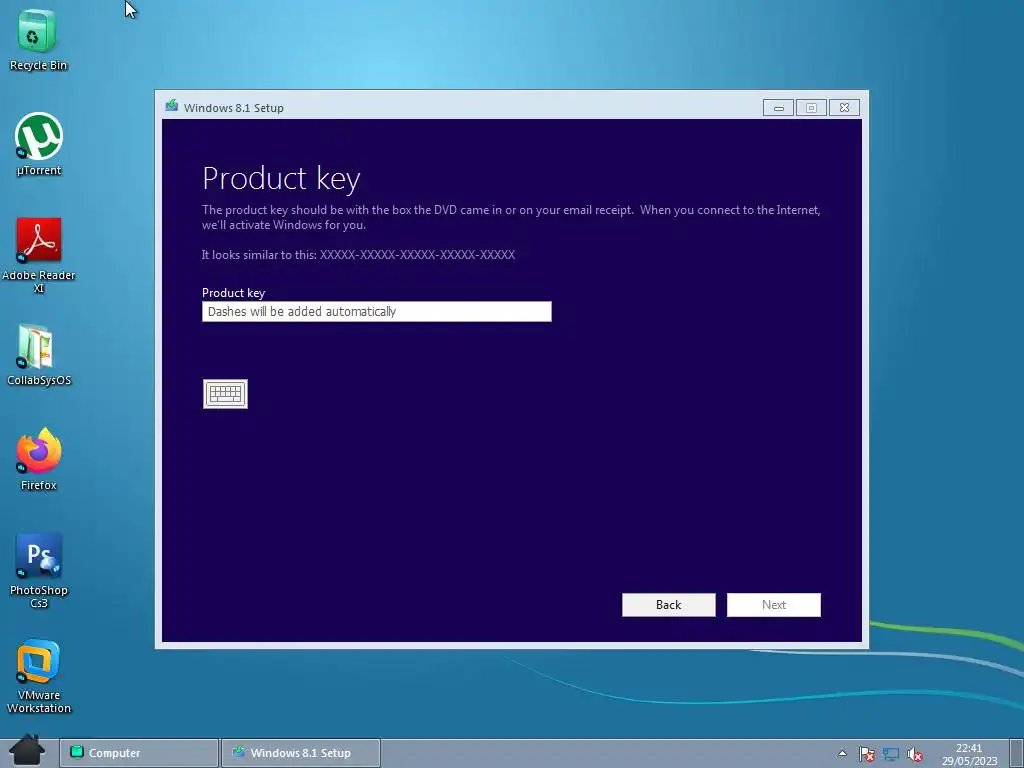Click the 'Product key' heading text
Image resolution: width=1024 pixels, height=768 pixels.
click(x=281, y=179)
